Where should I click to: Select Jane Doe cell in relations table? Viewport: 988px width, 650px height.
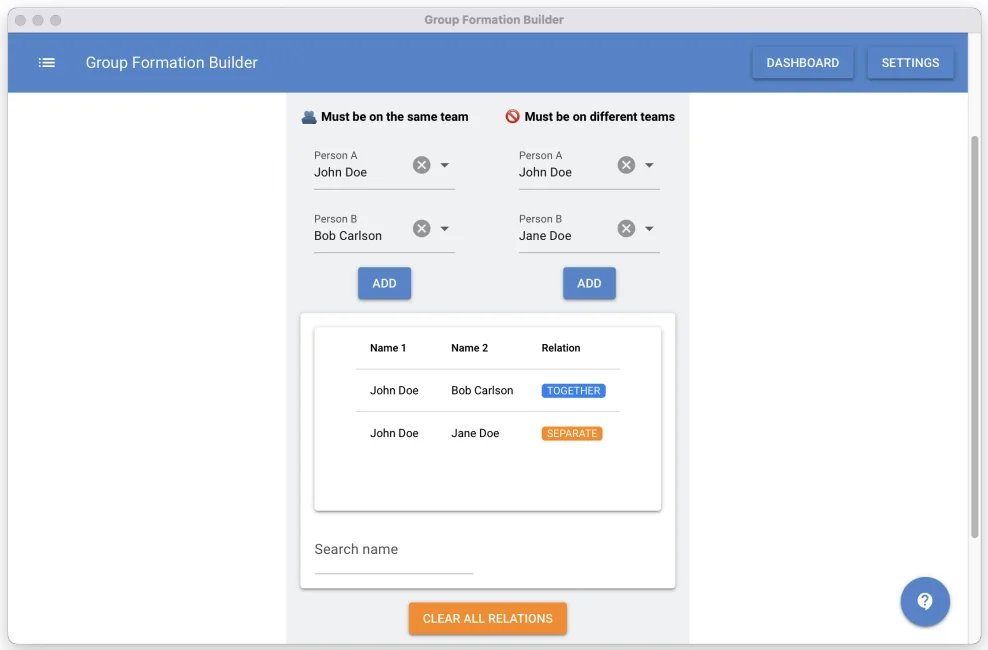click(475, 433)
